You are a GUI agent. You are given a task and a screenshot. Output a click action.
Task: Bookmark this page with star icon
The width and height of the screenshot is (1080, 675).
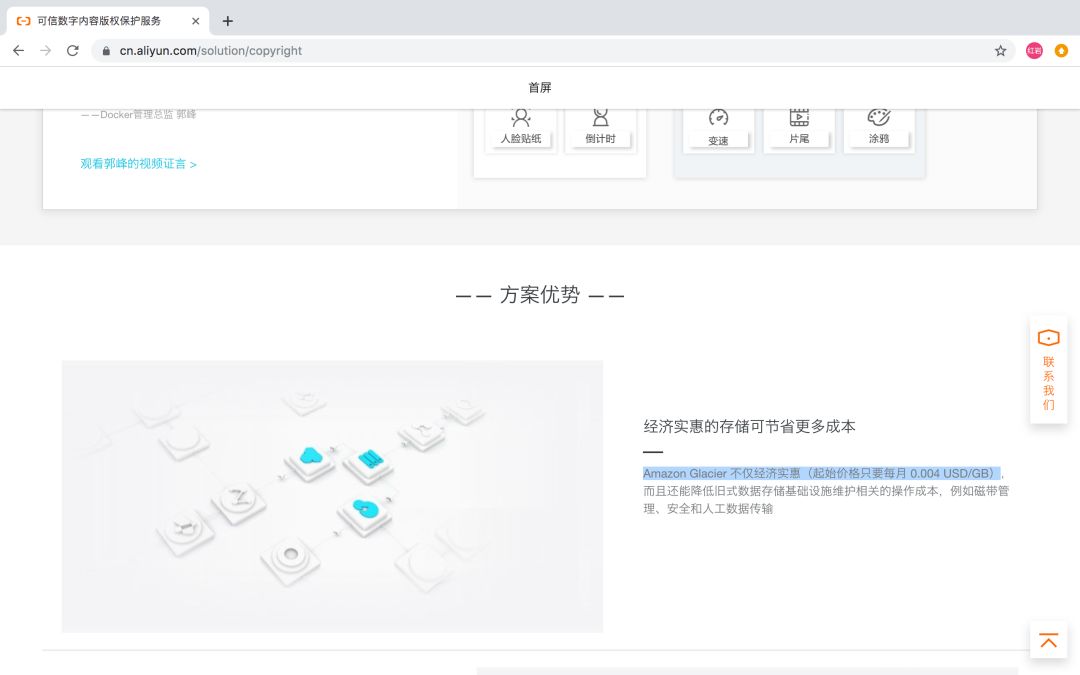point(1000,50)
